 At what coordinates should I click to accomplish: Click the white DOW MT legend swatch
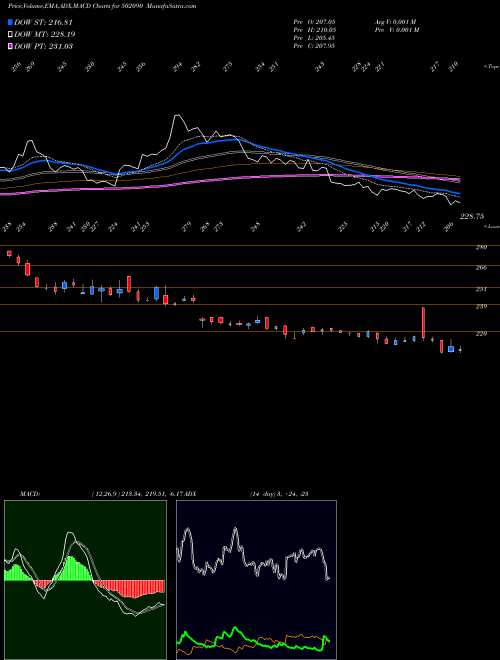10,34
